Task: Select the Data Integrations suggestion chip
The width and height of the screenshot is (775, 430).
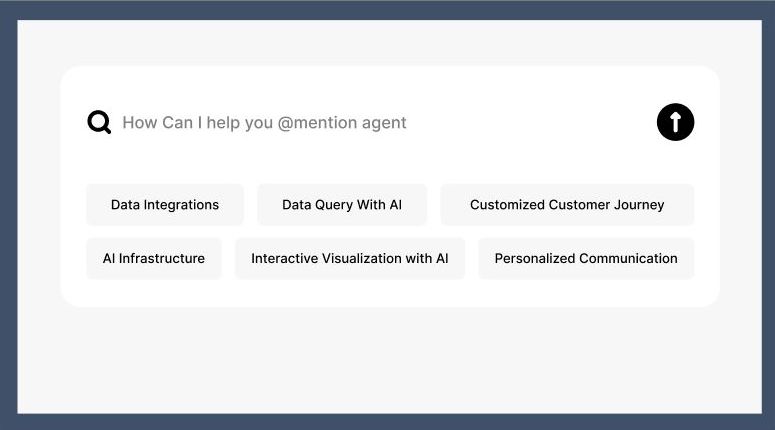Action: 165,205
